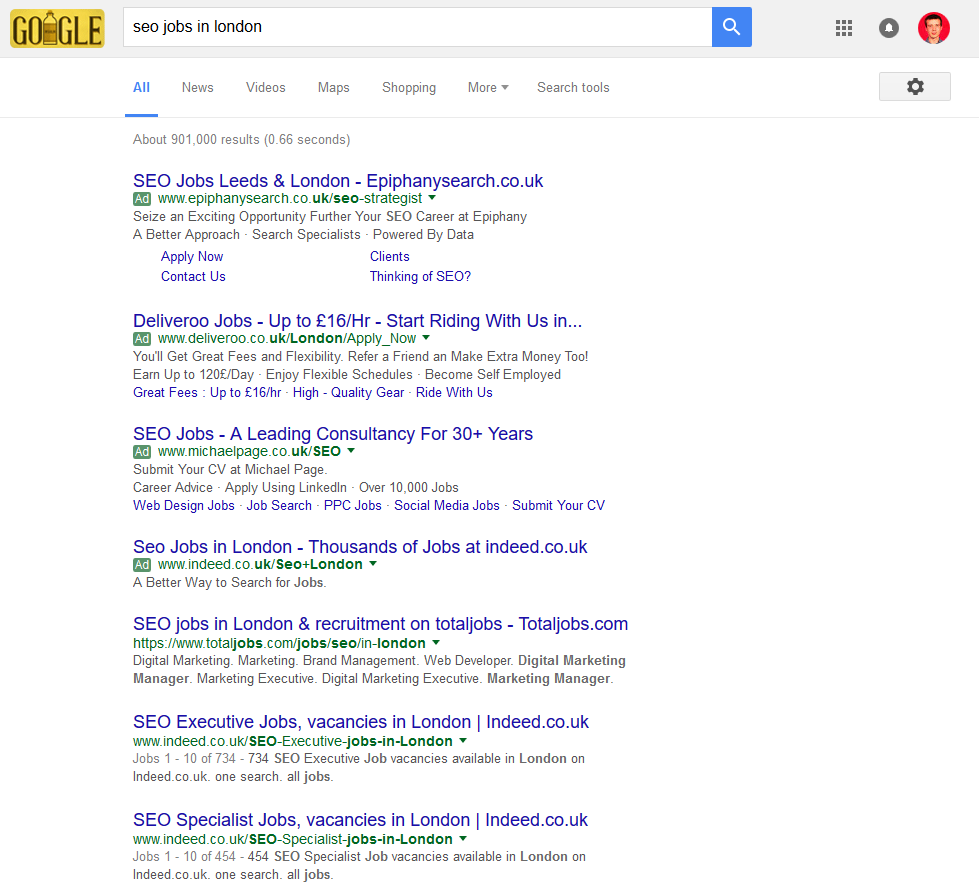The width and height of the screenshot is (979, 895).
Task: Open Seo Jobs in London indeed ad
Action: tap(360, 546)
